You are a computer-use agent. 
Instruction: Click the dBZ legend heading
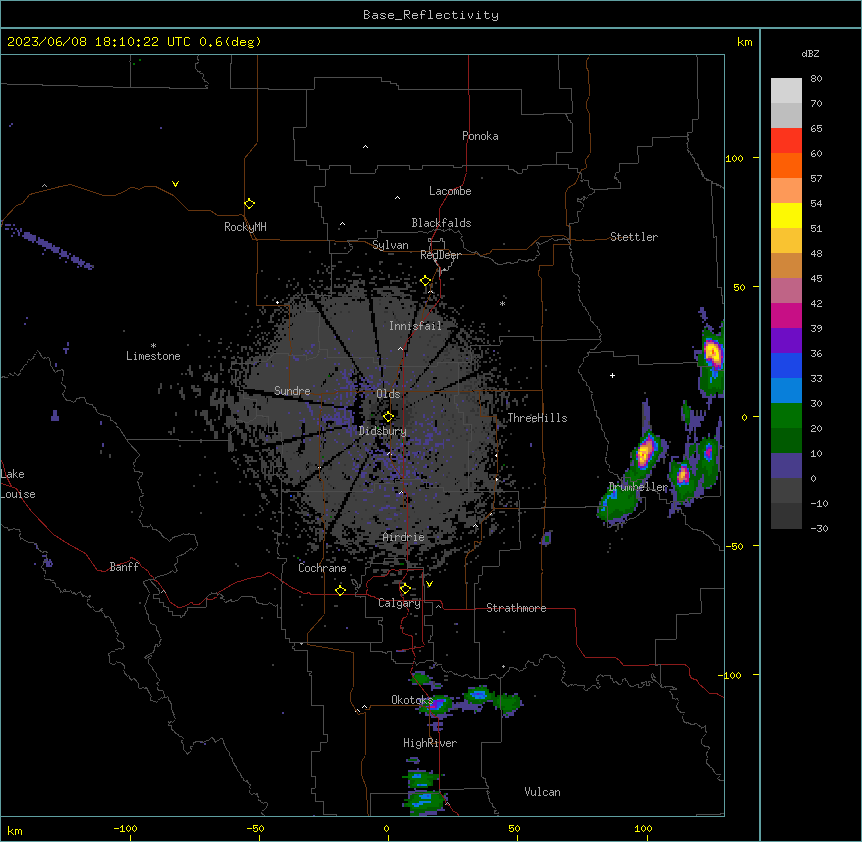point(810,53)
